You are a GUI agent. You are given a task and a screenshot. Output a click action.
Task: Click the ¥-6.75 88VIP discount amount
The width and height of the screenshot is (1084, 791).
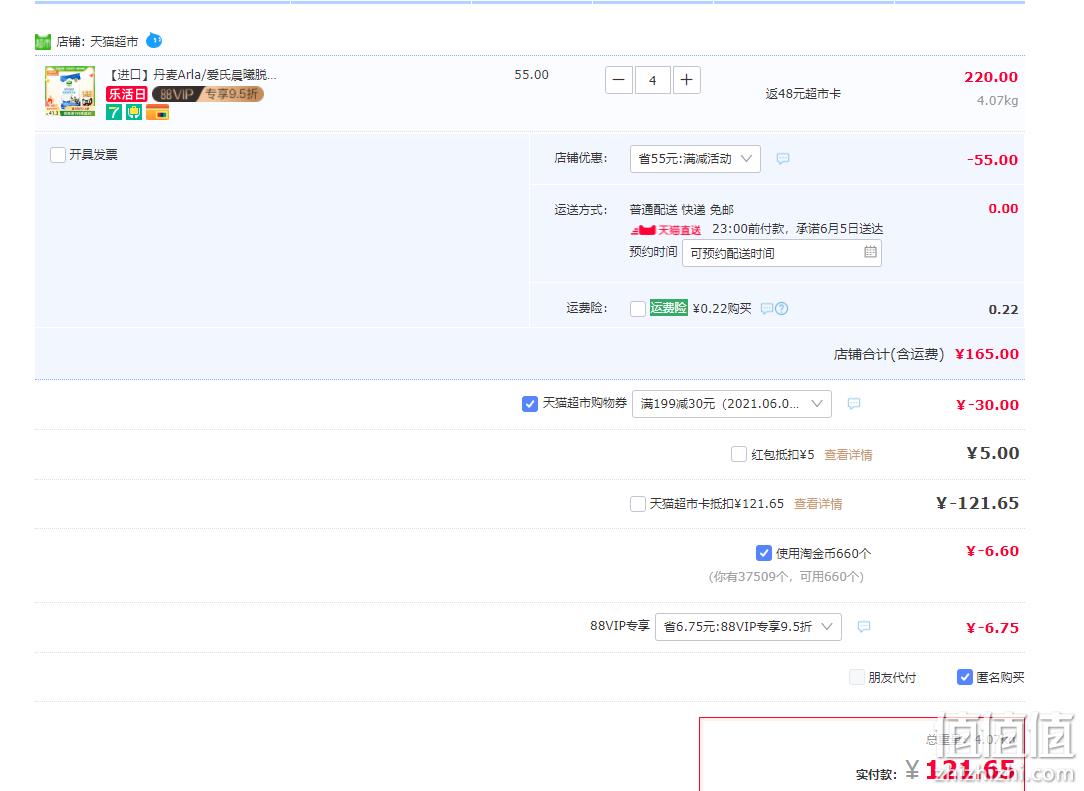(992, 628)
